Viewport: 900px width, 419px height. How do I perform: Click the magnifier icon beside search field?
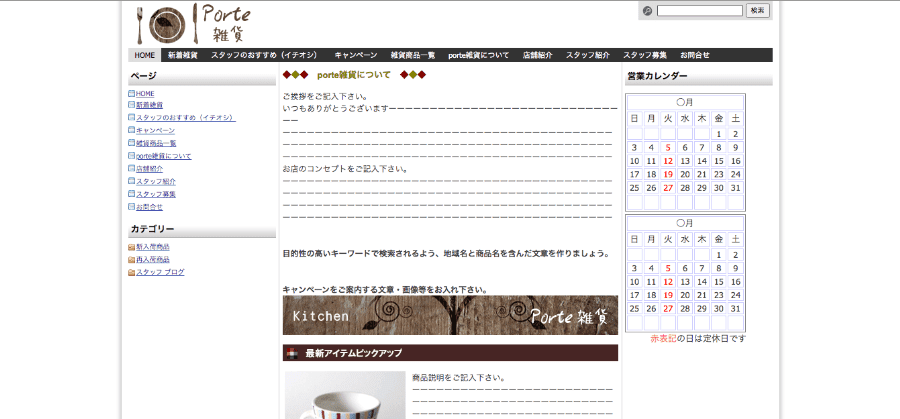coord(648,11)
